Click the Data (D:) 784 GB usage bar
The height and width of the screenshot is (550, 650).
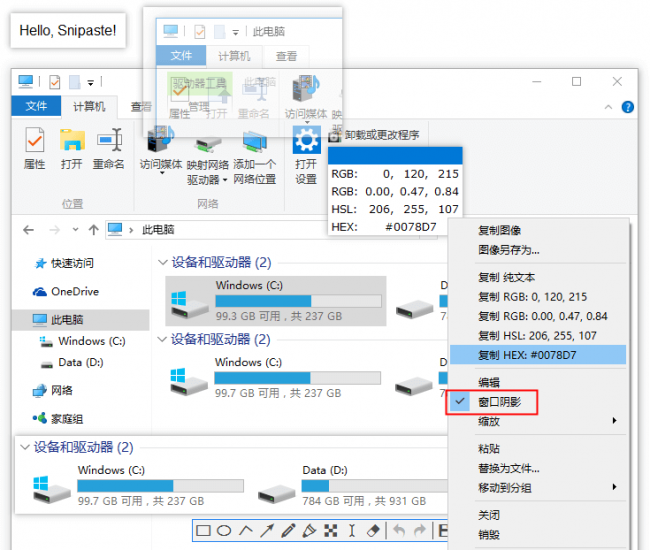(x=375, y=485)
